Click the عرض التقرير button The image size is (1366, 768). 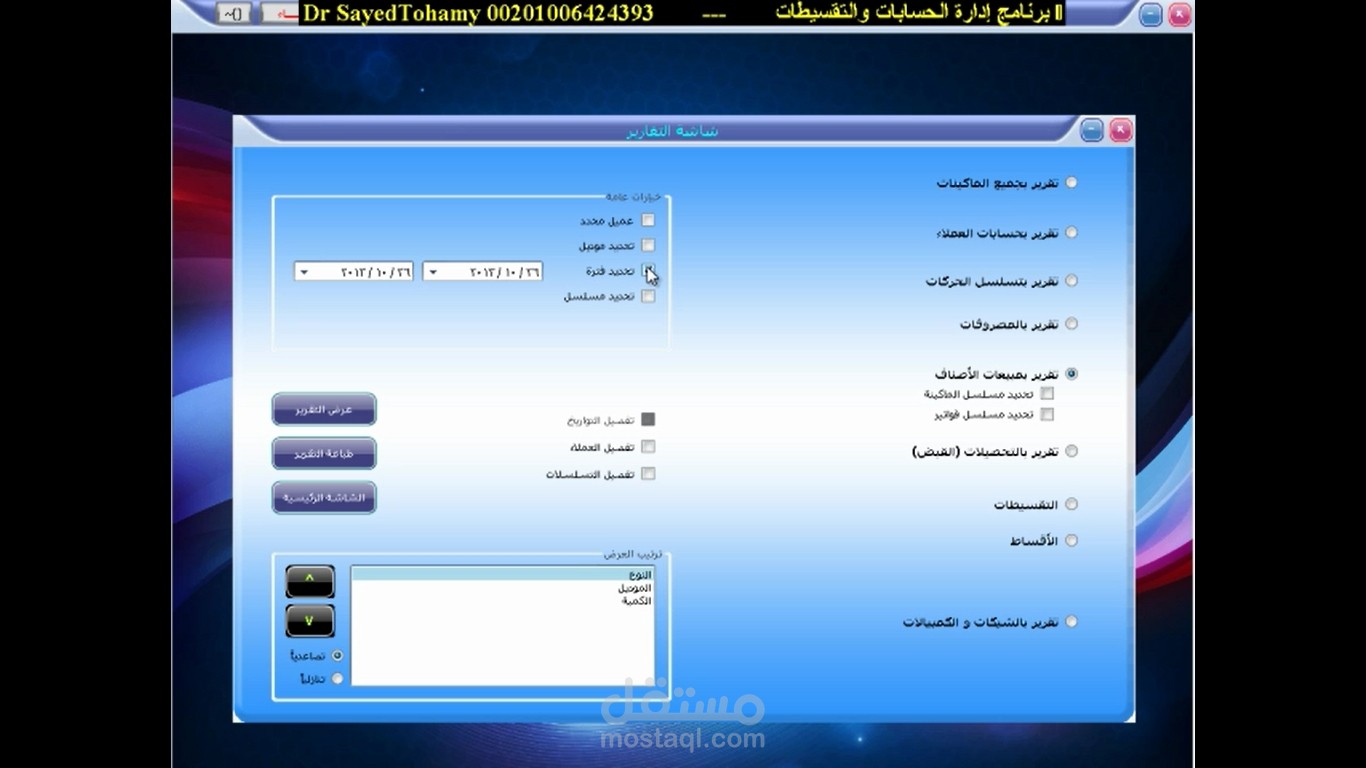click(324, 410)
